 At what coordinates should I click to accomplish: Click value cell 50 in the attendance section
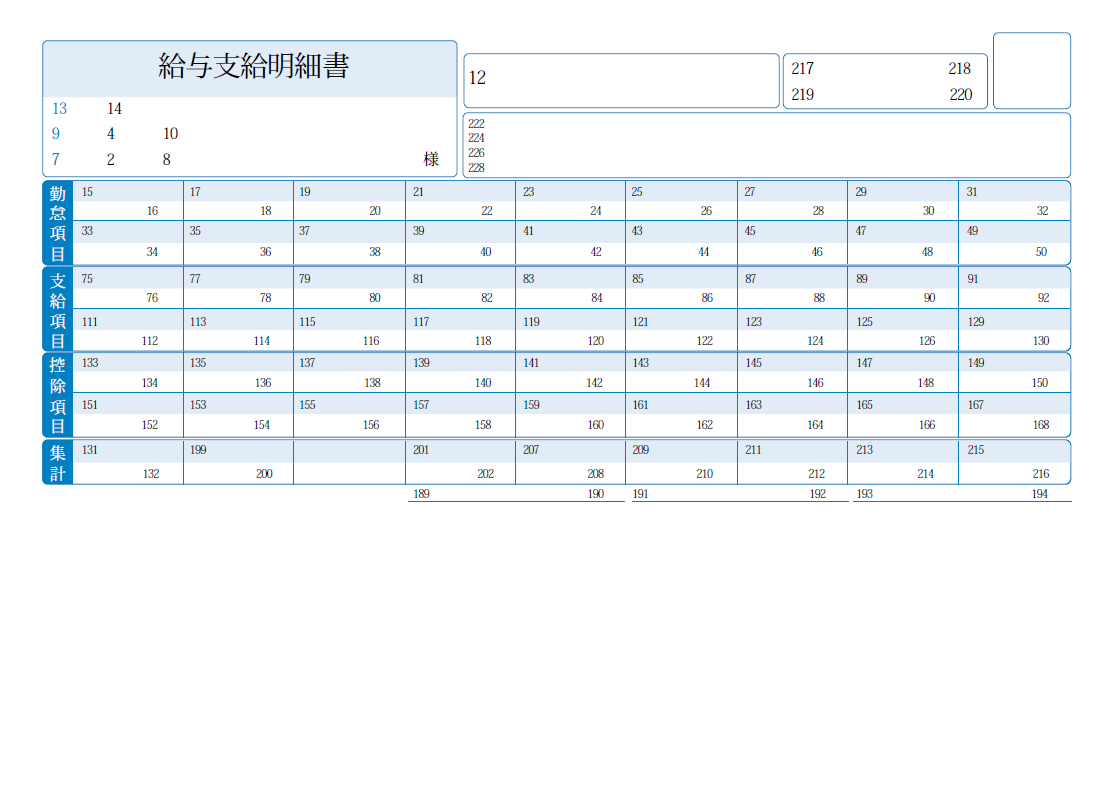click(x=1041, y=252)
